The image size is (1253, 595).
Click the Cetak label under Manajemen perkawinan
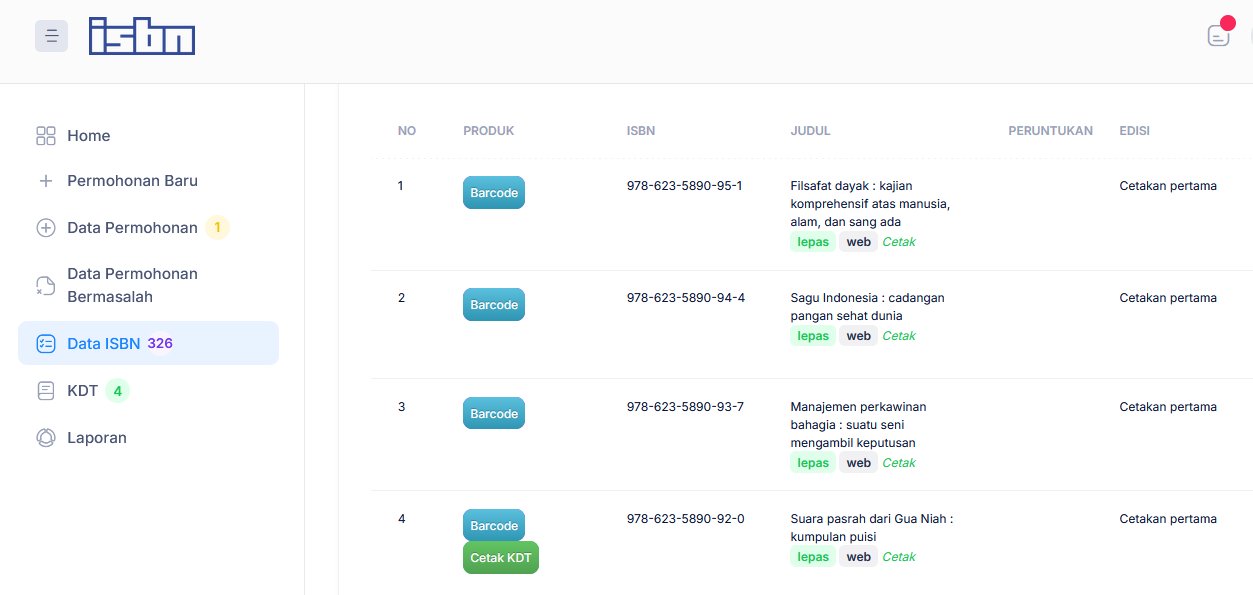899,463
